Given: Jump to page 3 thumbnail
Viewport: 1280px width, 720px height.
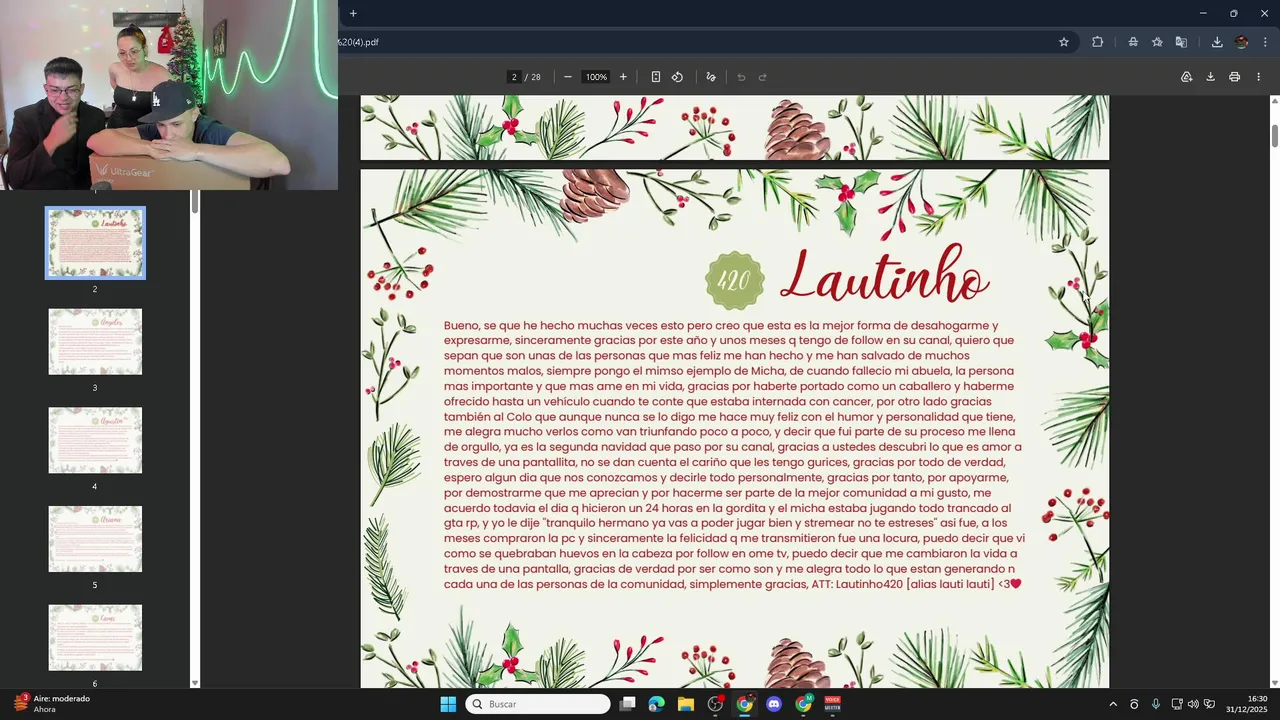Looking at the screenshot, I should (95, 342).
